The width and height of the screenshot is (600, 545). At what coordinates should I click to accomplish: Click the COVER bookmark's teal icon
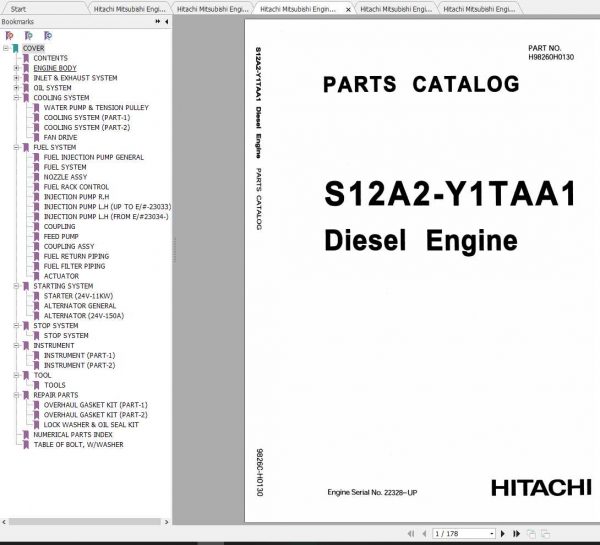tap(15, 48)
